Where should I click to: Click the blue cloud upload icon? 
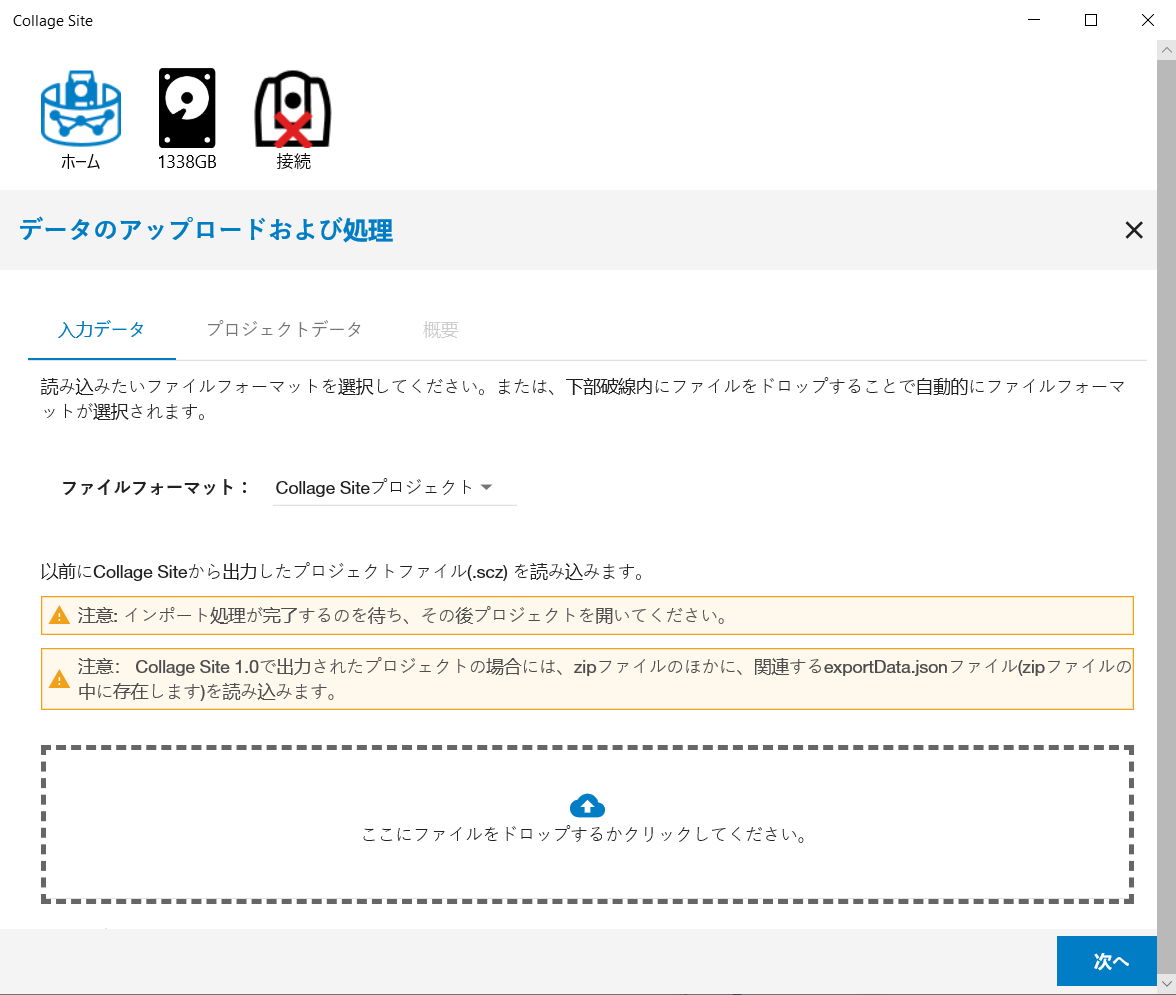[587, 805]
